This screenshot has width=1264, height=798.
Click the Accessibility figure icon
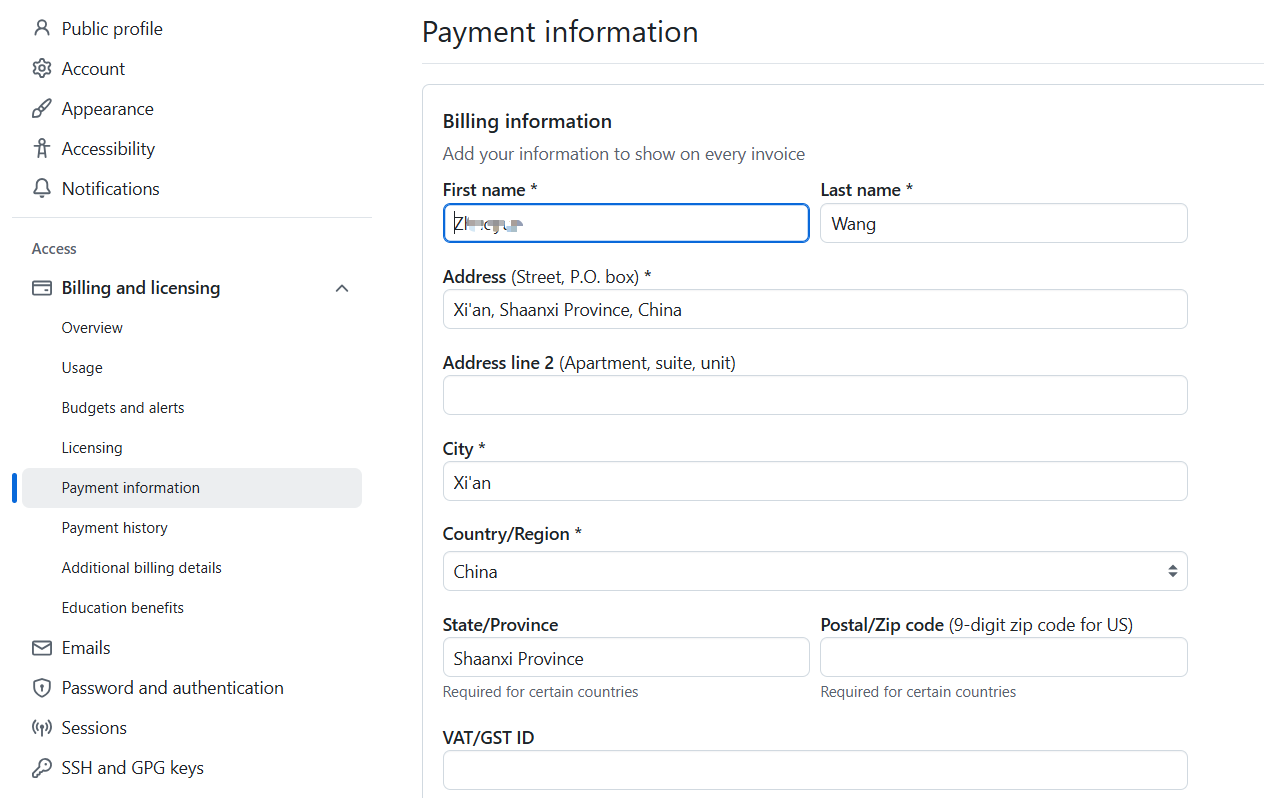pos(41,148)
